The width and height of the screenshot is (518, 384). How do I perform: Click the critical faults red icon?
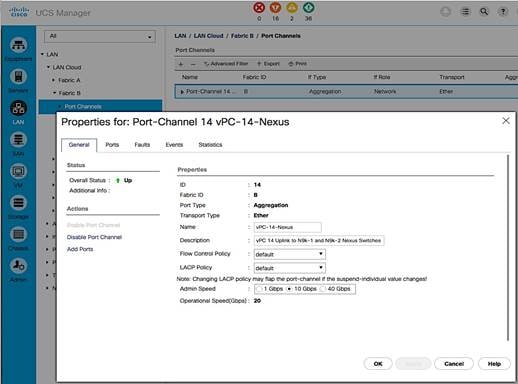[x=259, y=8]
